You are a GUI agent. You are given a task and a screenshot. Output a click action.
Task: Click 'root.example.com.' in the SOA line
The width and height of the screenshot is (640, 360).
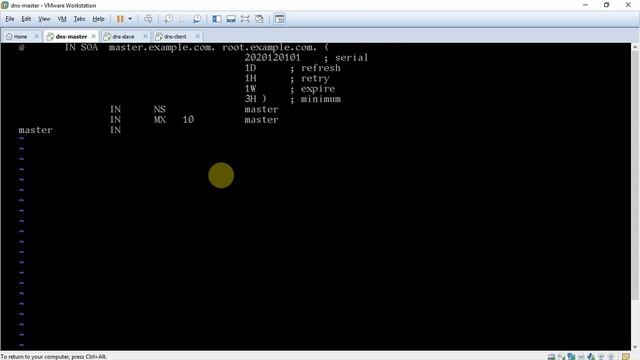[x=269, y=47]
